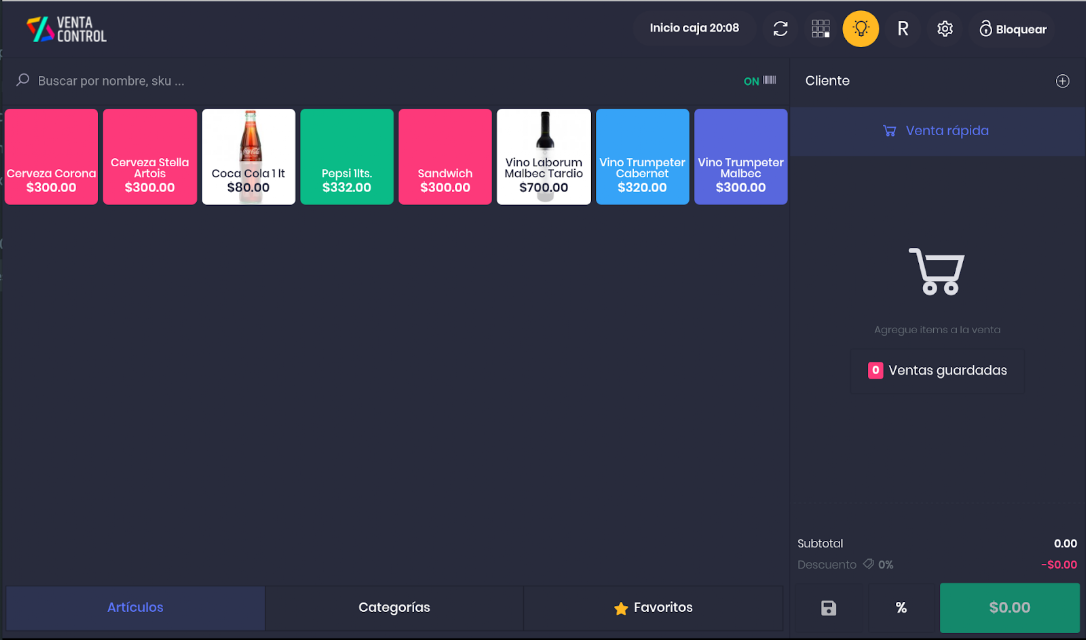Click the Cliente label
This screenshot has height=640, width=1086.
coord(827,81)
